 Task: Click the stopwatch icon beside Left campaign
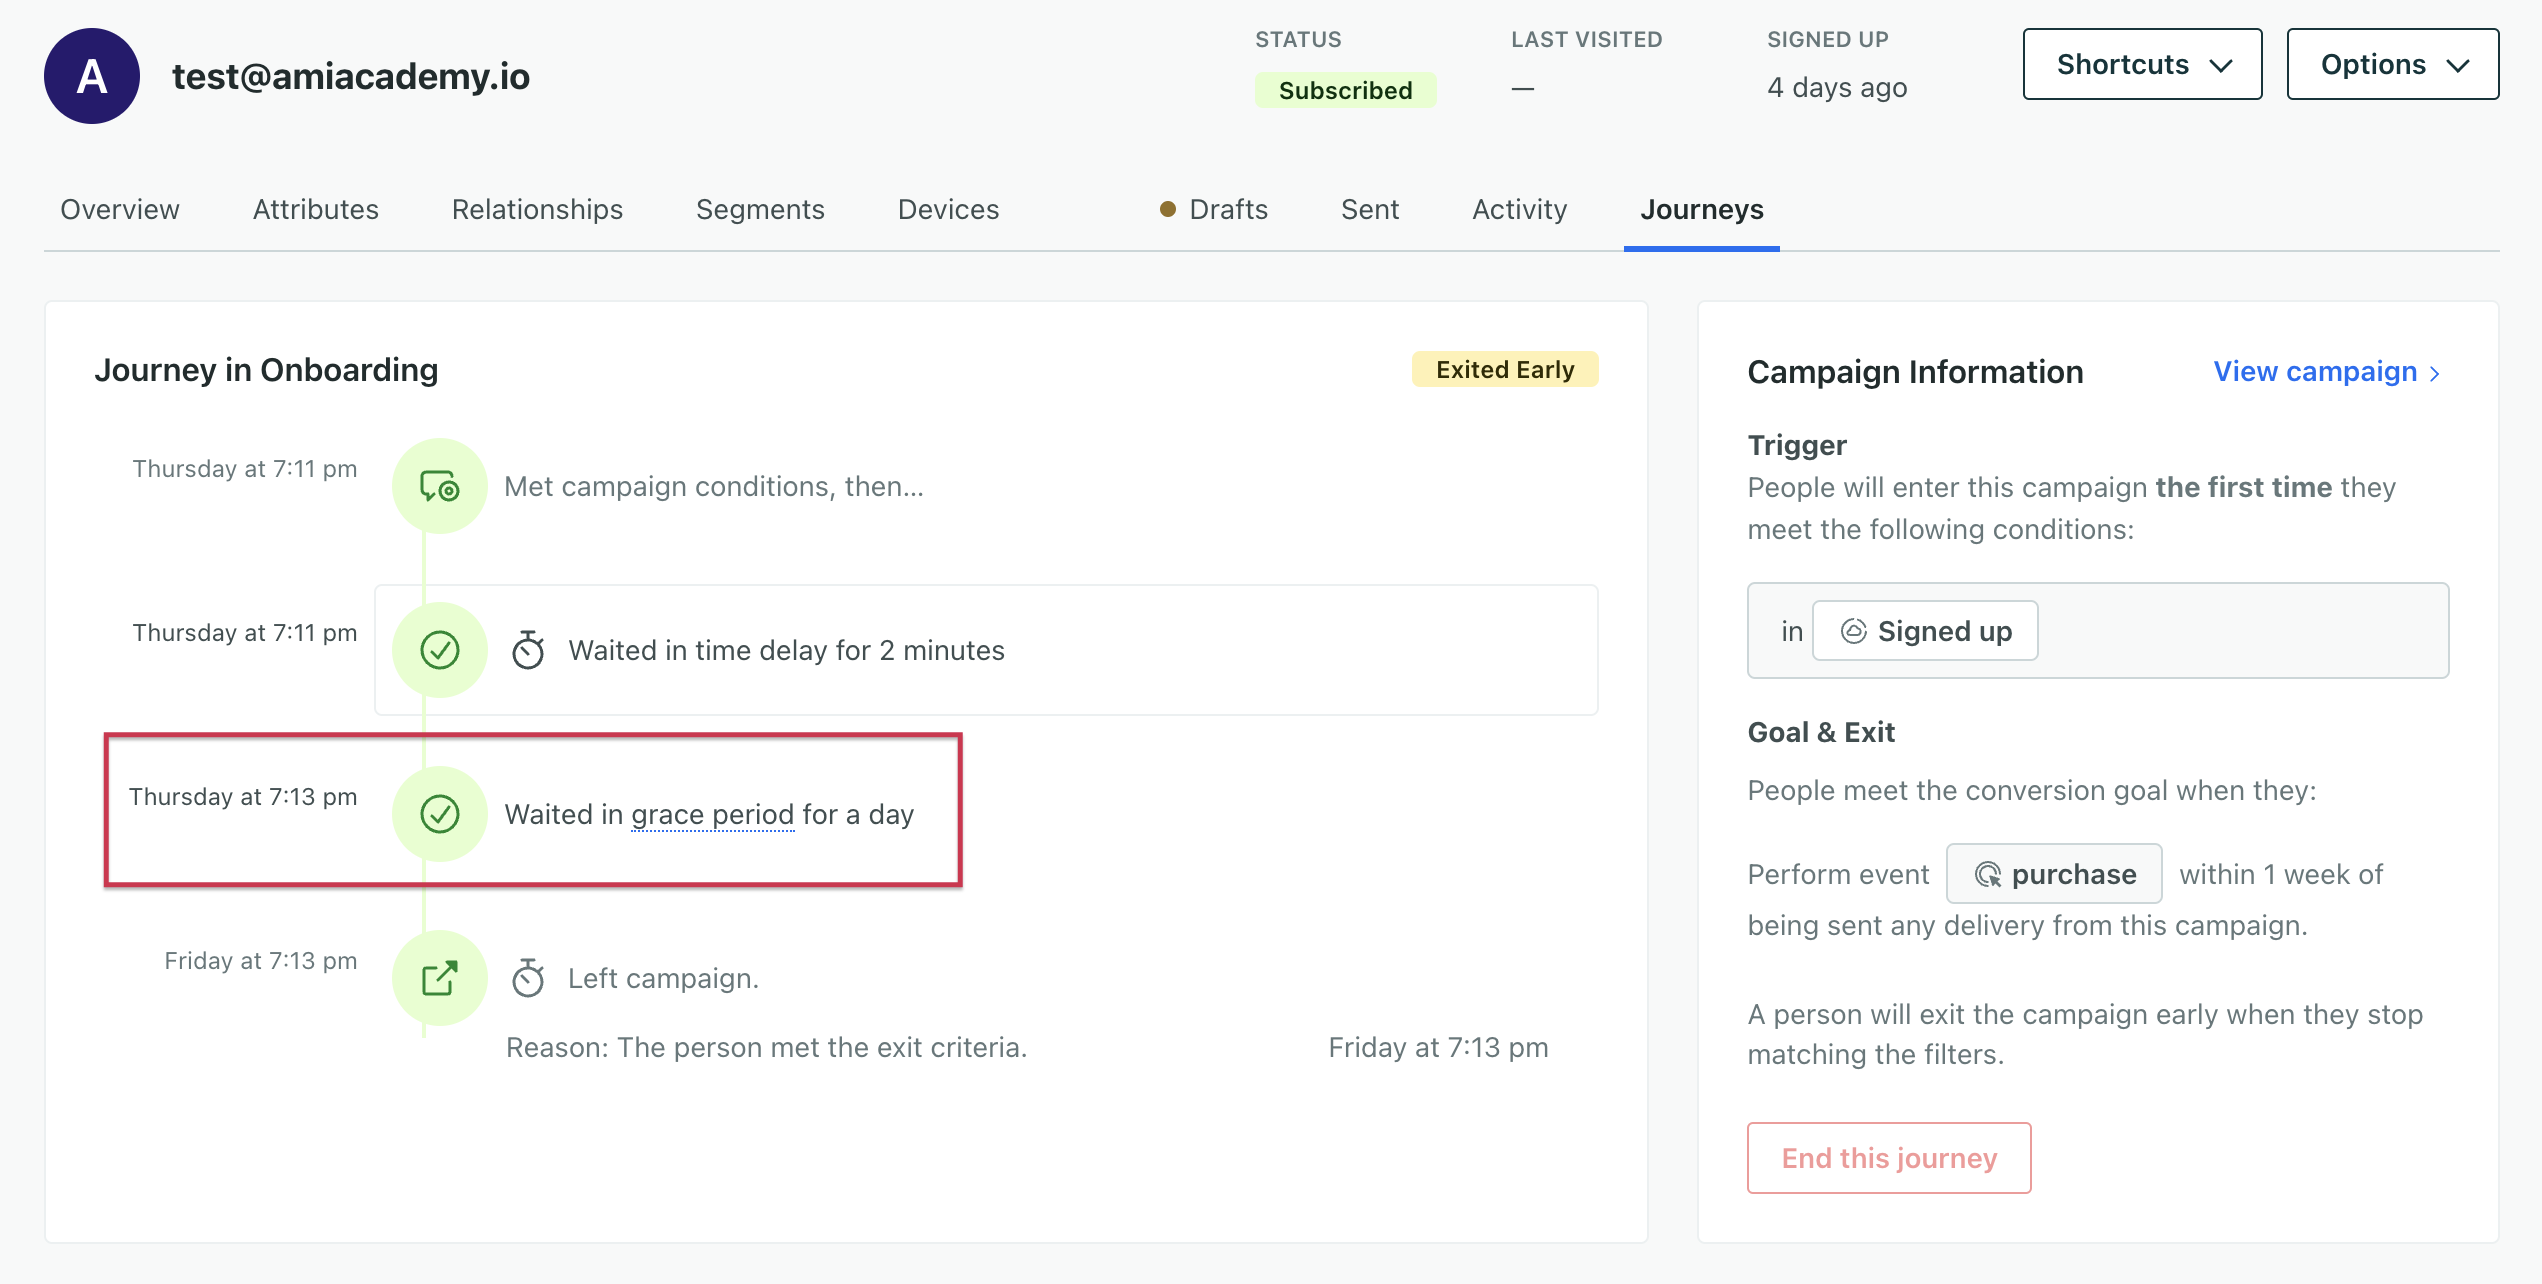[x=528, y=978]
